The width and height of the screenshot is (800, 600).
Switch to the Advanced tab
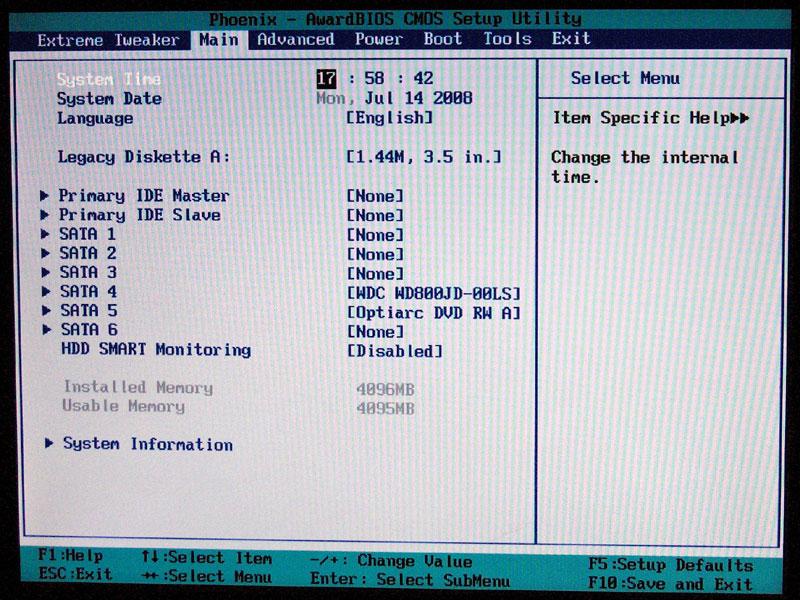coord(296,39)
